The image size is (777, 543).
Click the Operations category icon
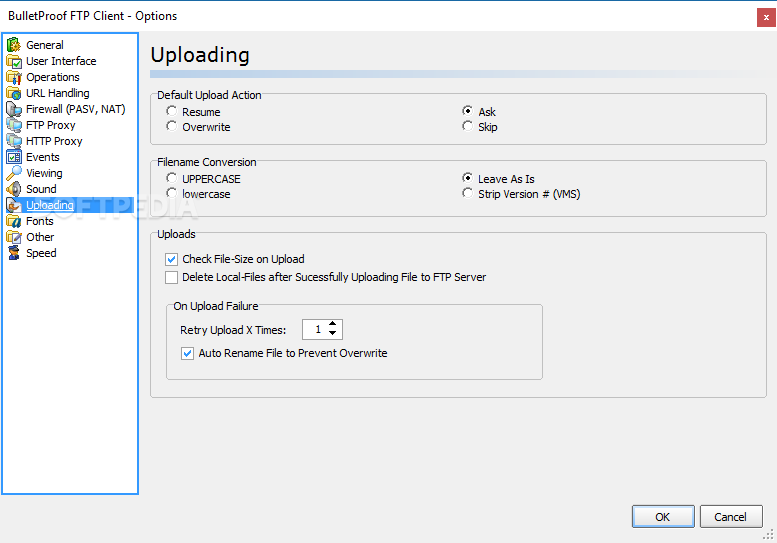pyautogui.click(x=14, y=77)
